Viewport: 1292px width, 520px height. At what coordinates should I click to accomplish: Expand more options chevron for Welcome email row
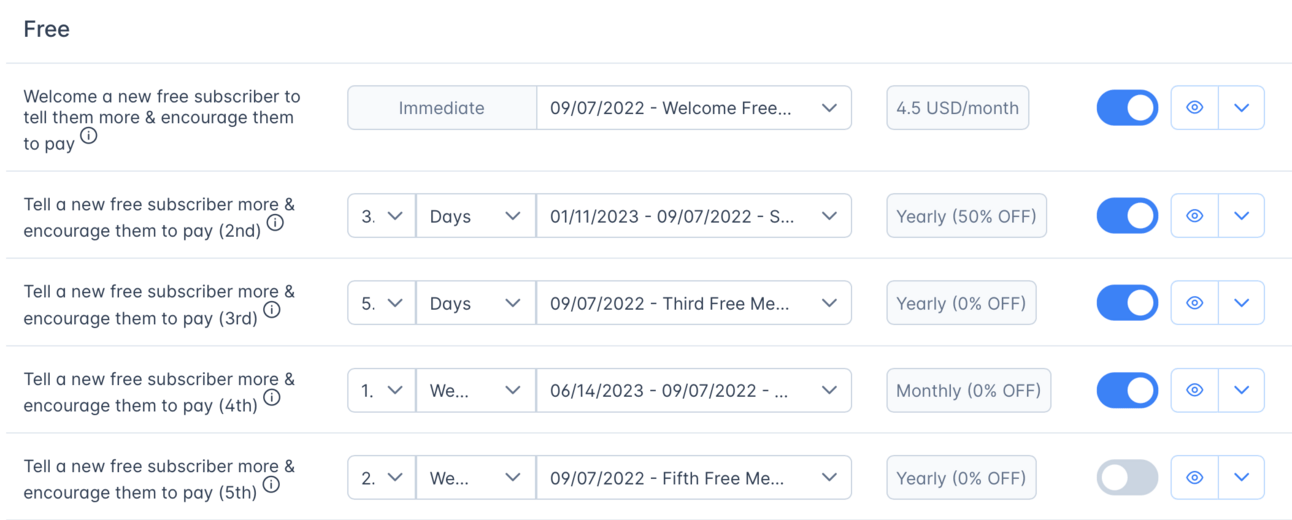click(x=1241, y=108)
